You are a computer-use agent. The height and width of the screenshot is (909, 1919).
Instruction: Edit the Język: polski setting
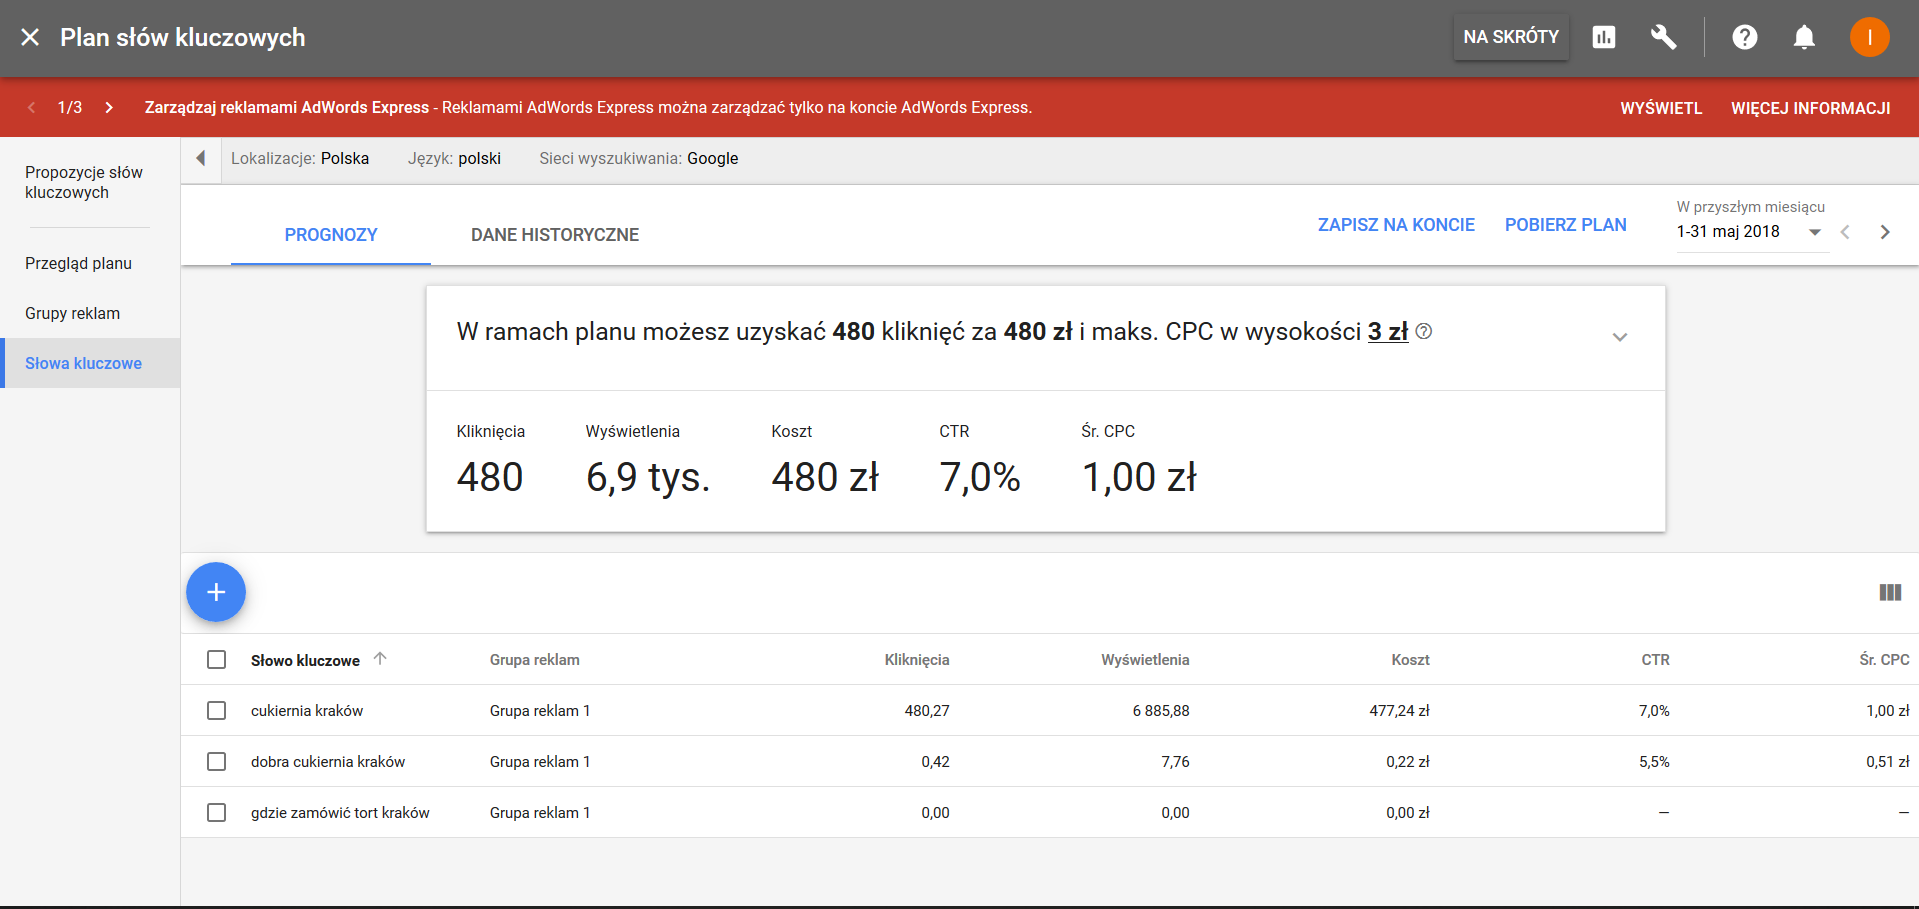pyautogui.click(x=454, y=158)
